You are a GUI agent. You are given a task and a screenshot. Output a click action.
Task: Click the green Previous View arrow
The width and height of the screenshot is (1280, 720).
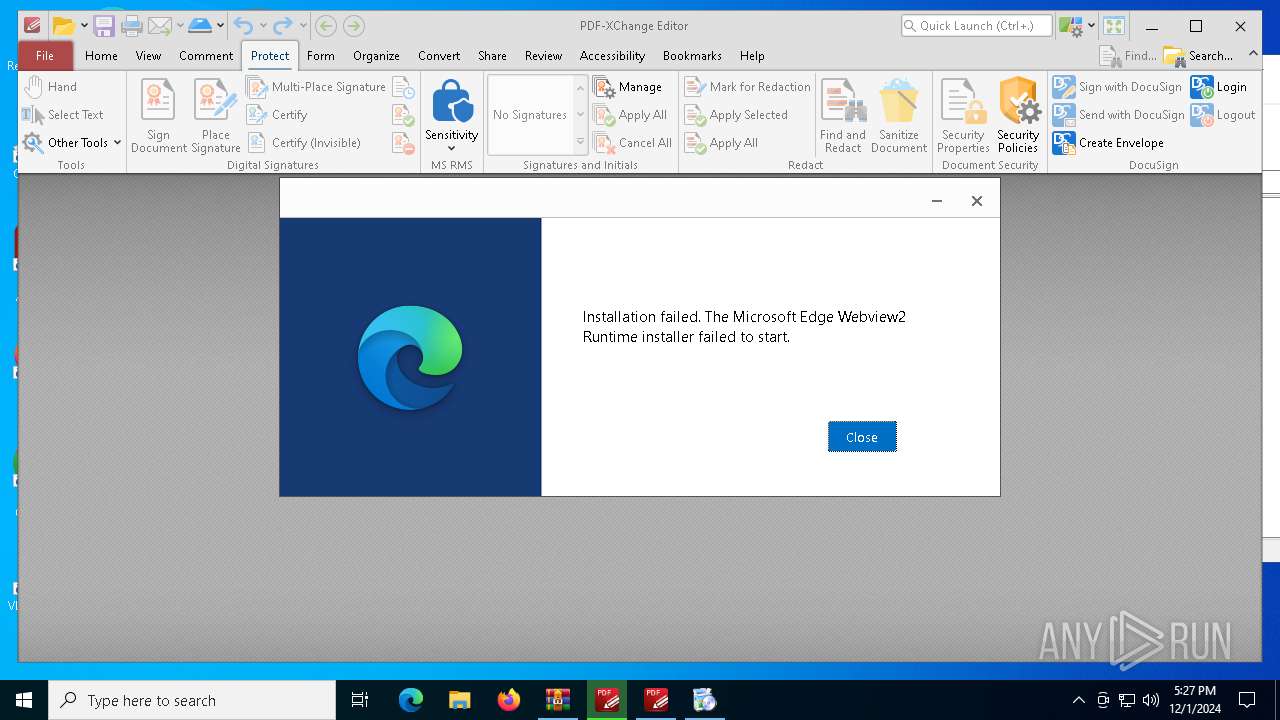point(325,26)
